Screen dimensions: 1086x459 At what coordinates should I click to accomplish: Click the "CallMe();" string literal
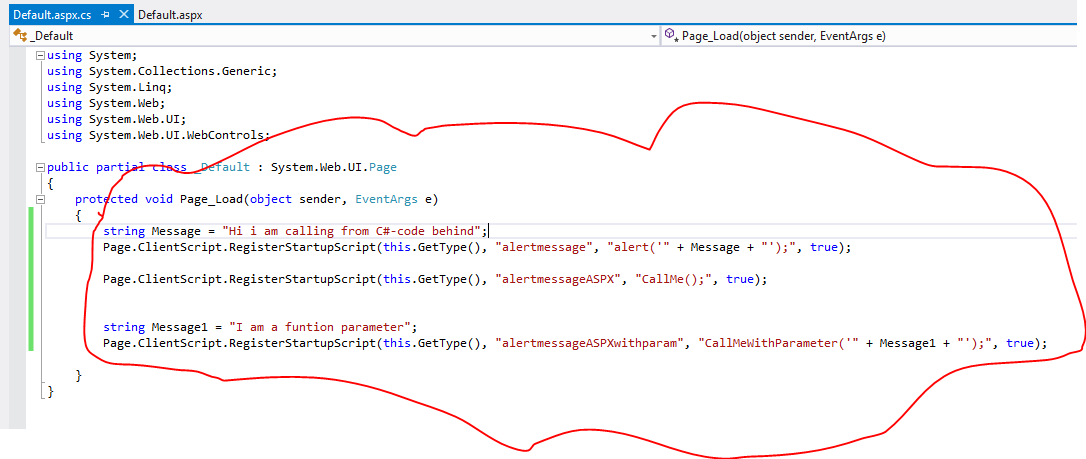click(673, 280)
